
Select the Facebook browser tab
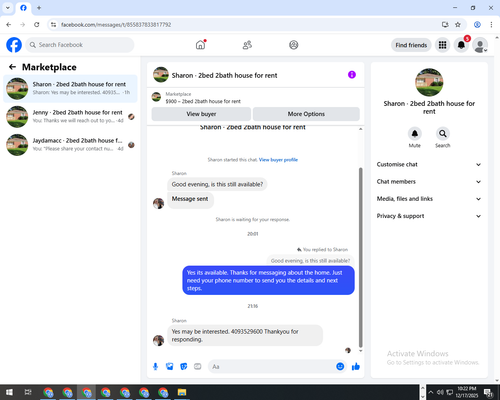pos(23,8)
